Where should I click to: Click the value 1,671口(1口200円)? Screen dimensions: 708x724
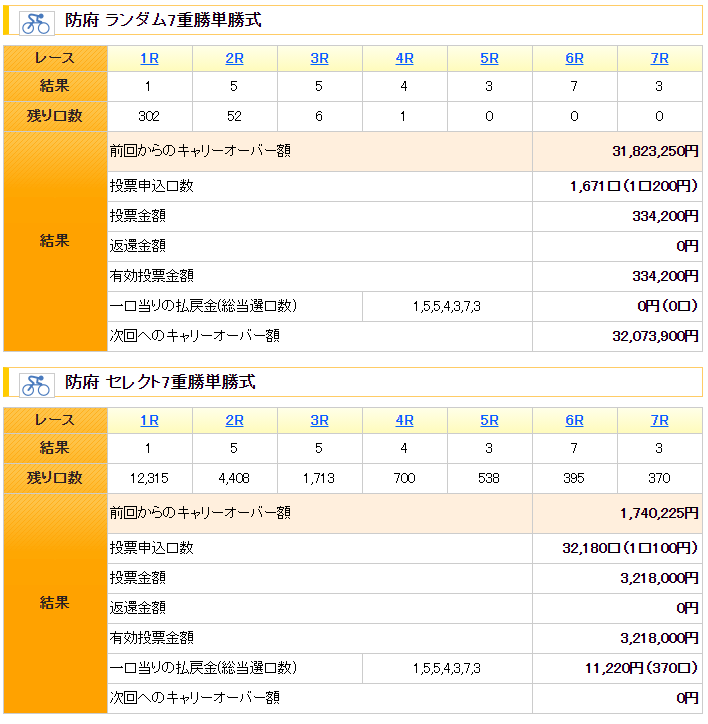(x=634, y=186)
